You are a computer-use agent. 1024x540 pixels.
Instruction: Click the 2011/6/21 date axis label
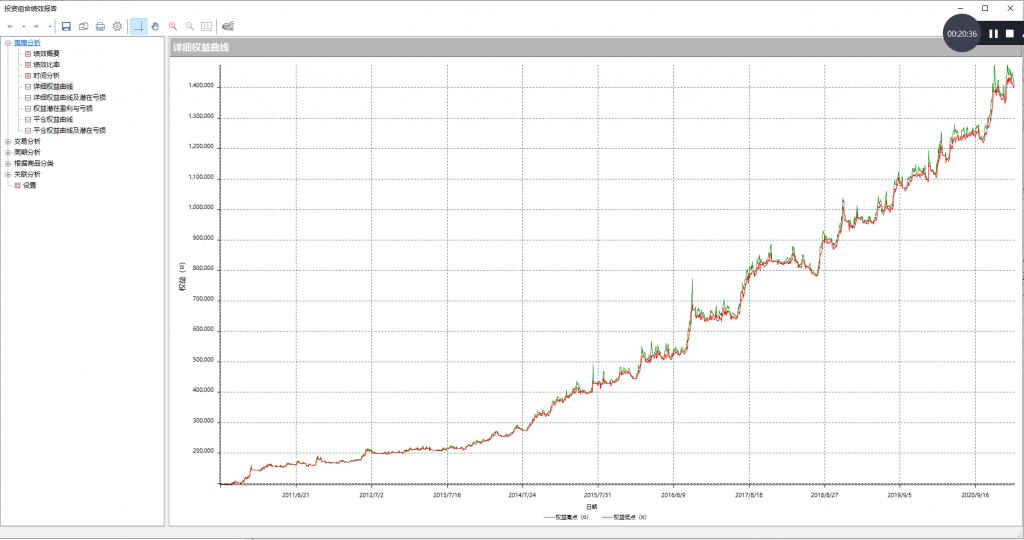296,495
